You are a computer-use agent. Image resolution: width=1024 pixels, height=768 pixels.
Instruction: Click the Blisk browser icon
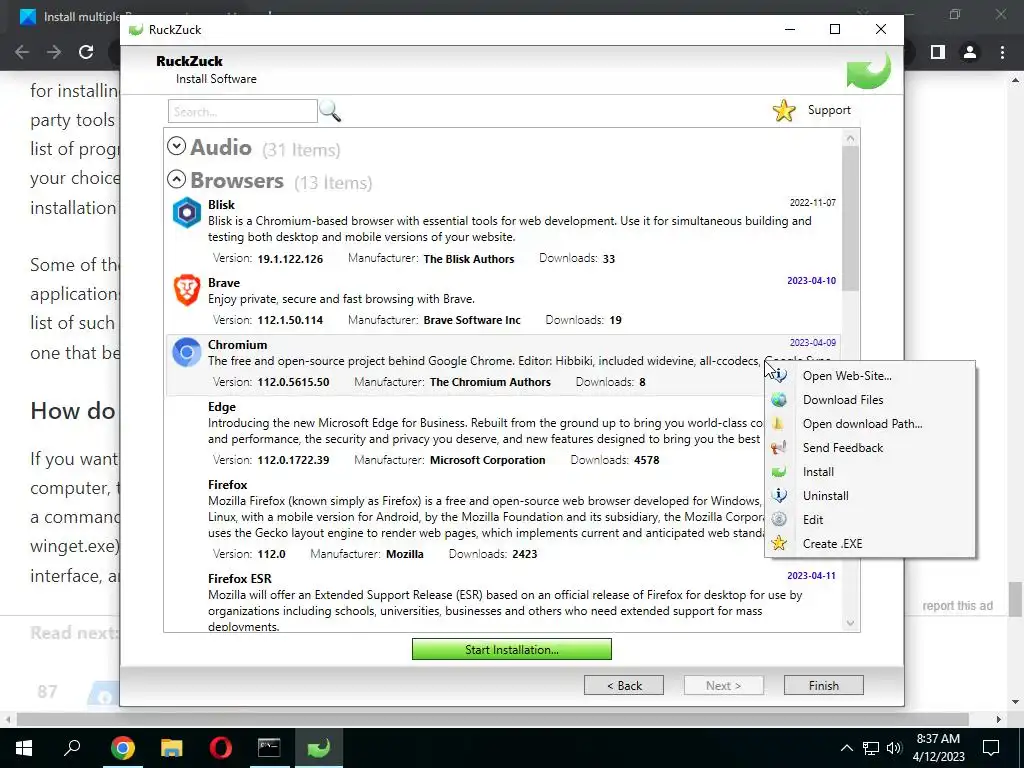coord(187,212)
